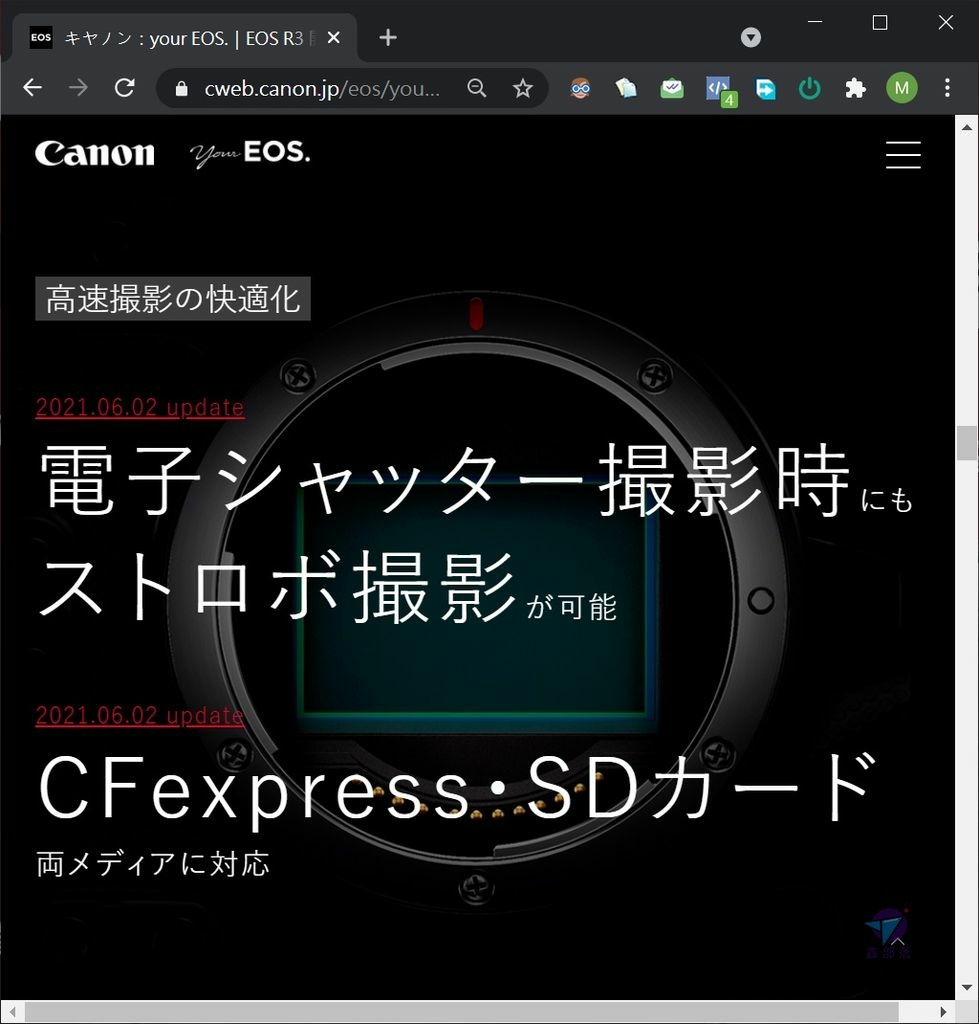Open the zoom magnifier in address bar
This screenshot has height=1024, width=979.
(x=477, y=88)
